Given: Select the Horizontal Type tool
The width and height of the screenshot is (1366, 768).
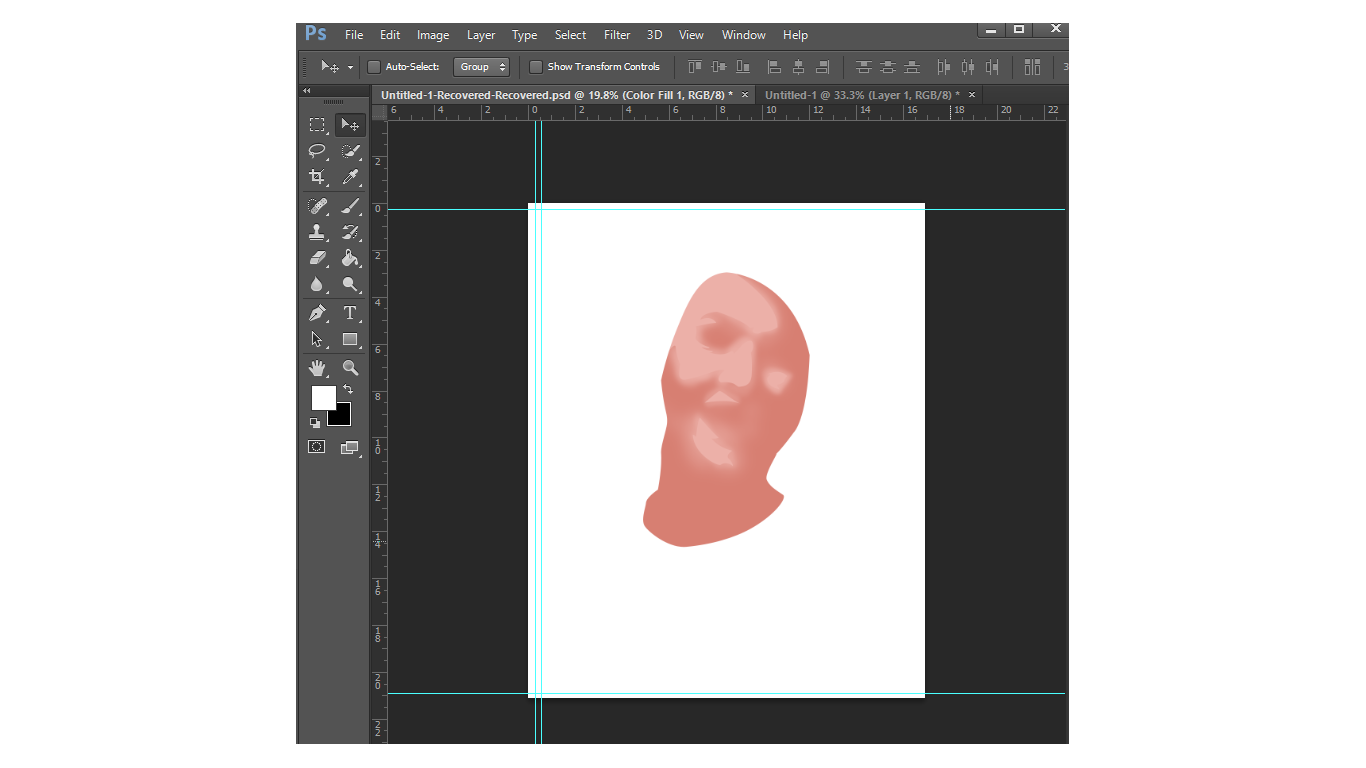Looking at the screenshot, I should point(350,313).
